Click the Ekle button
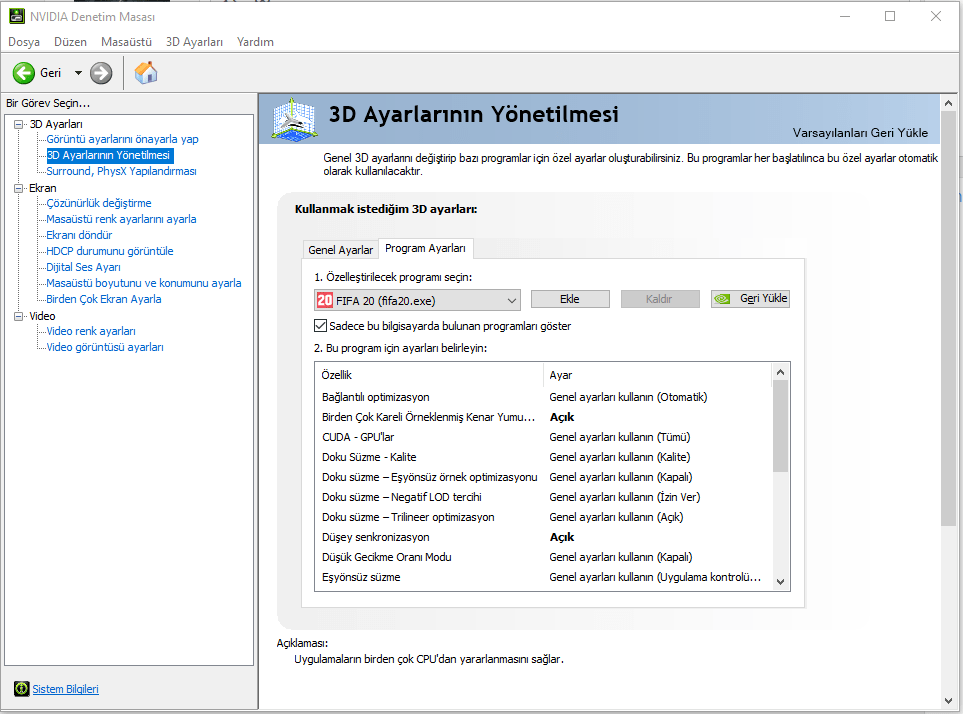Image resolution: width=963 pixels, height=714 pixels. click(570, 299)
